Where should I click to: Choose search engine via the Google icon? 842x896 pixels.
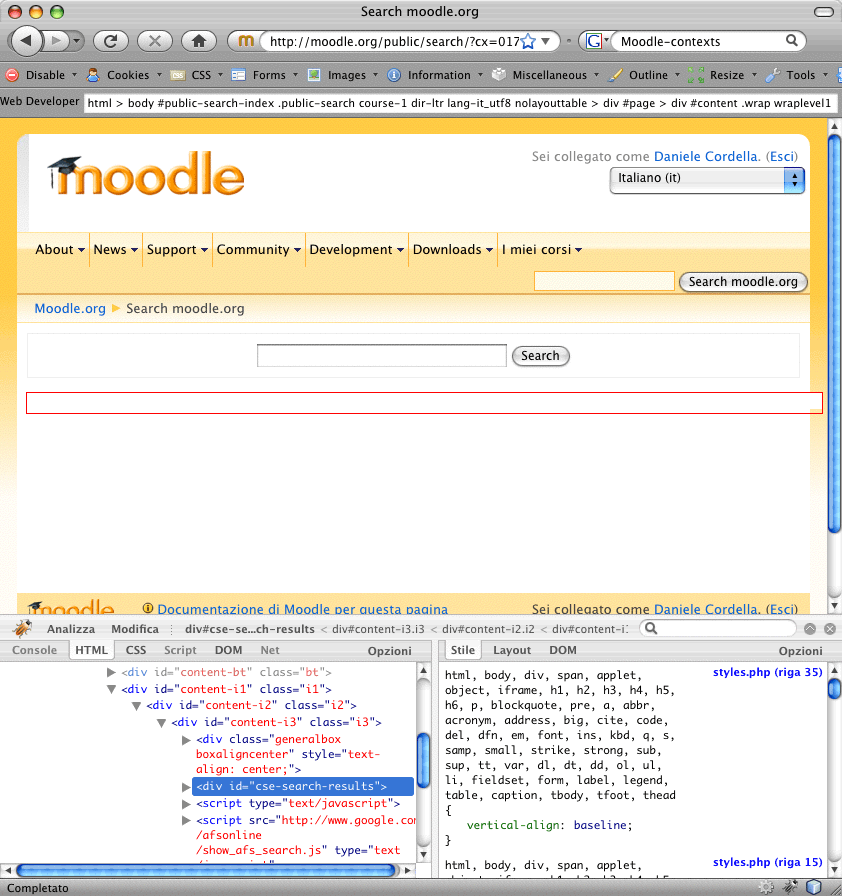(x=595, y=41)
